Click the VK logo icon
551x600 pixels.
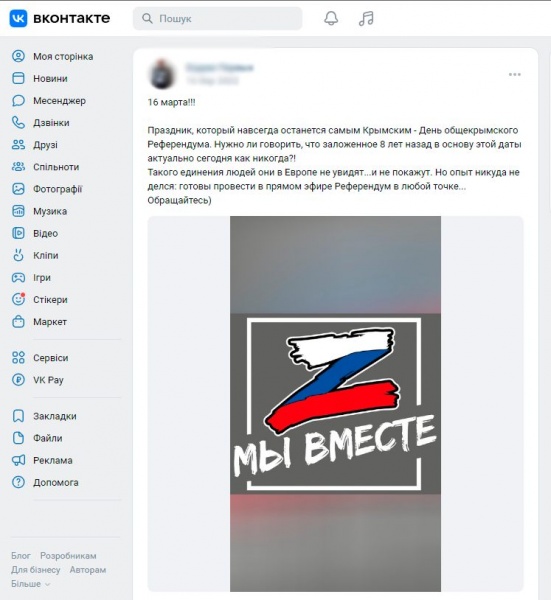click(18, 18)
